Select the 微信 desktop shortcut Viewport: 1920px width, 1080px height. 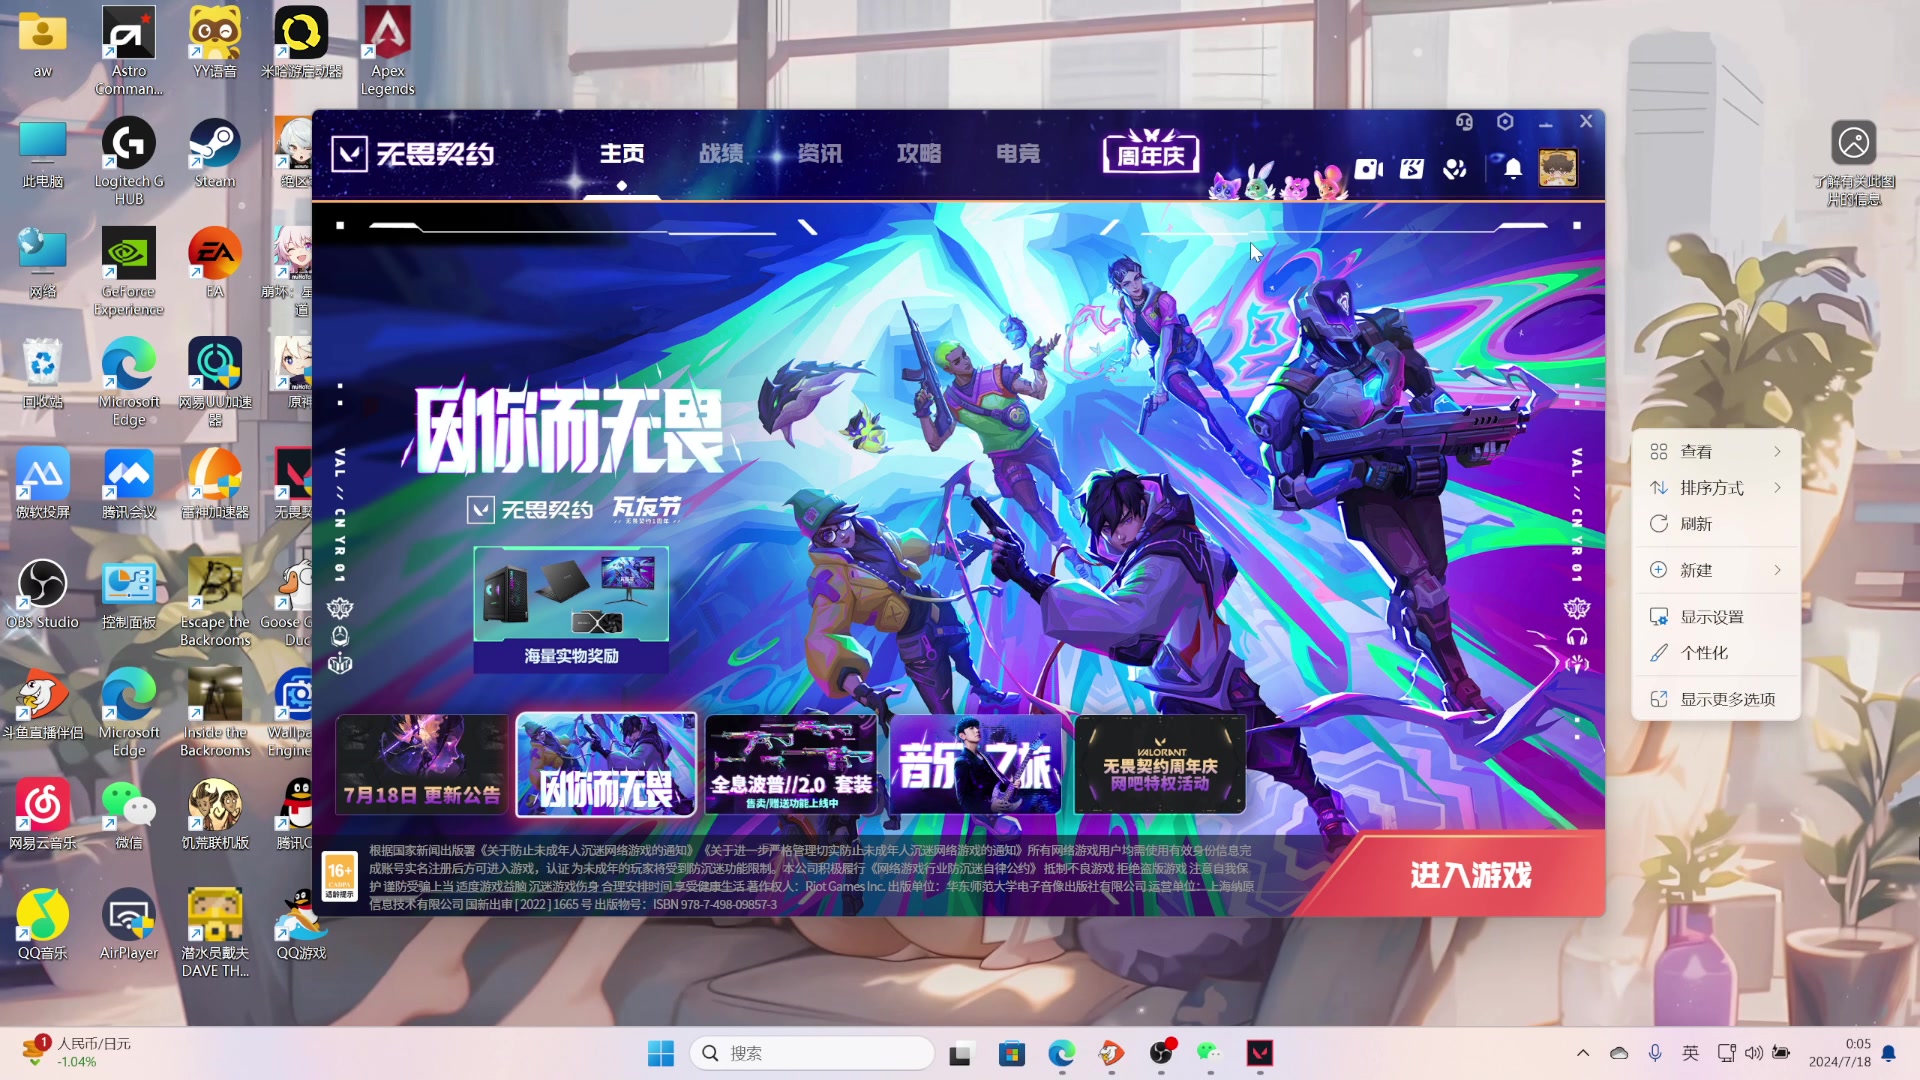(x=129, y=815)
